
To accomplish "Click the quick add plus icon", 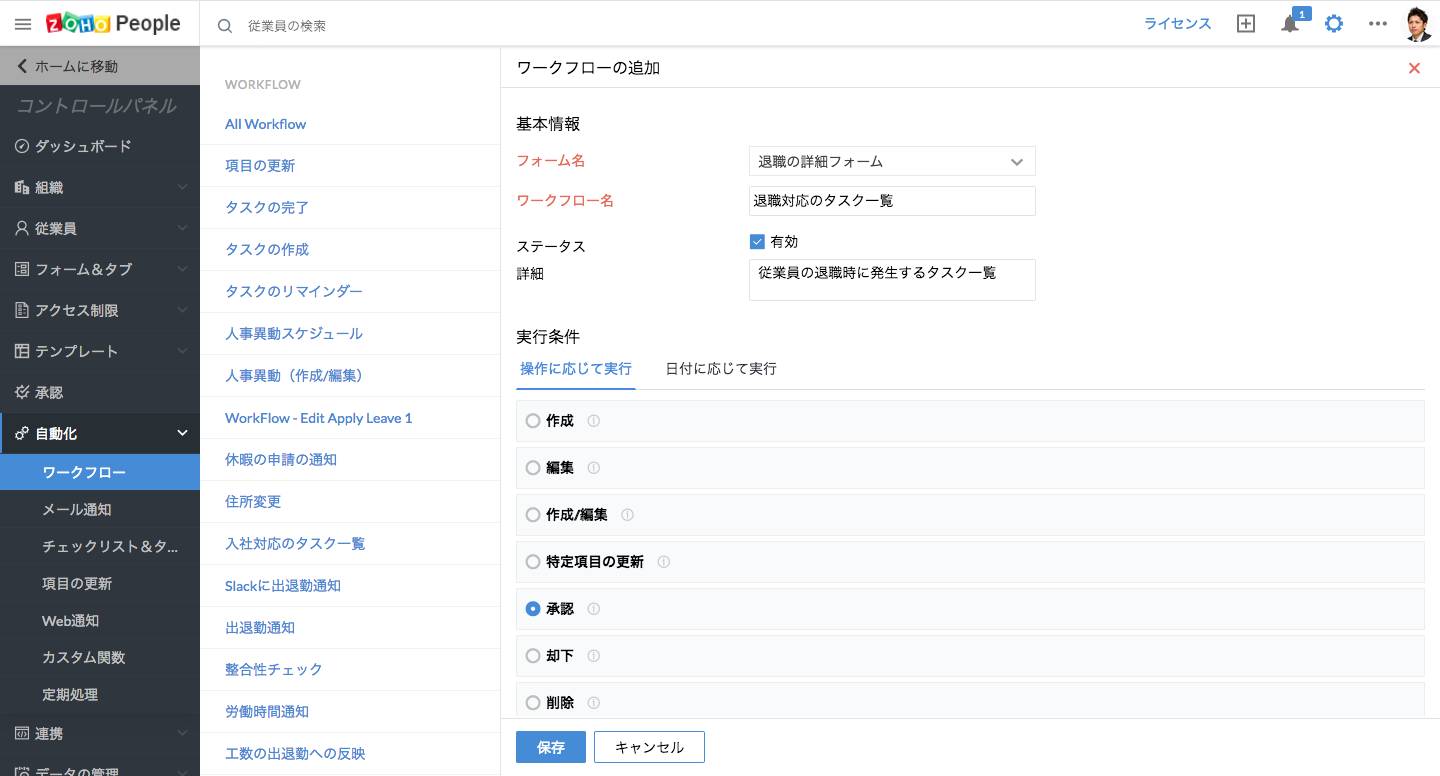I will click(1245, 24).
